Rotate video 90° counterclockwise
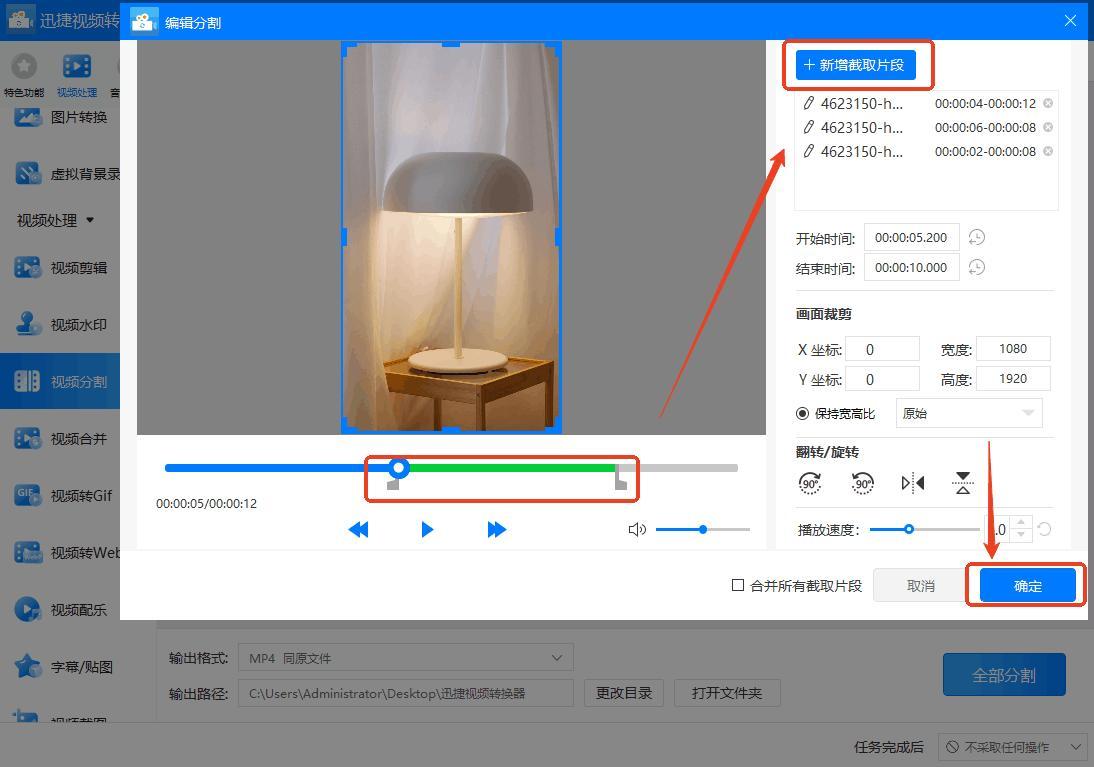The image size is (1094, 767). [862, 484]
